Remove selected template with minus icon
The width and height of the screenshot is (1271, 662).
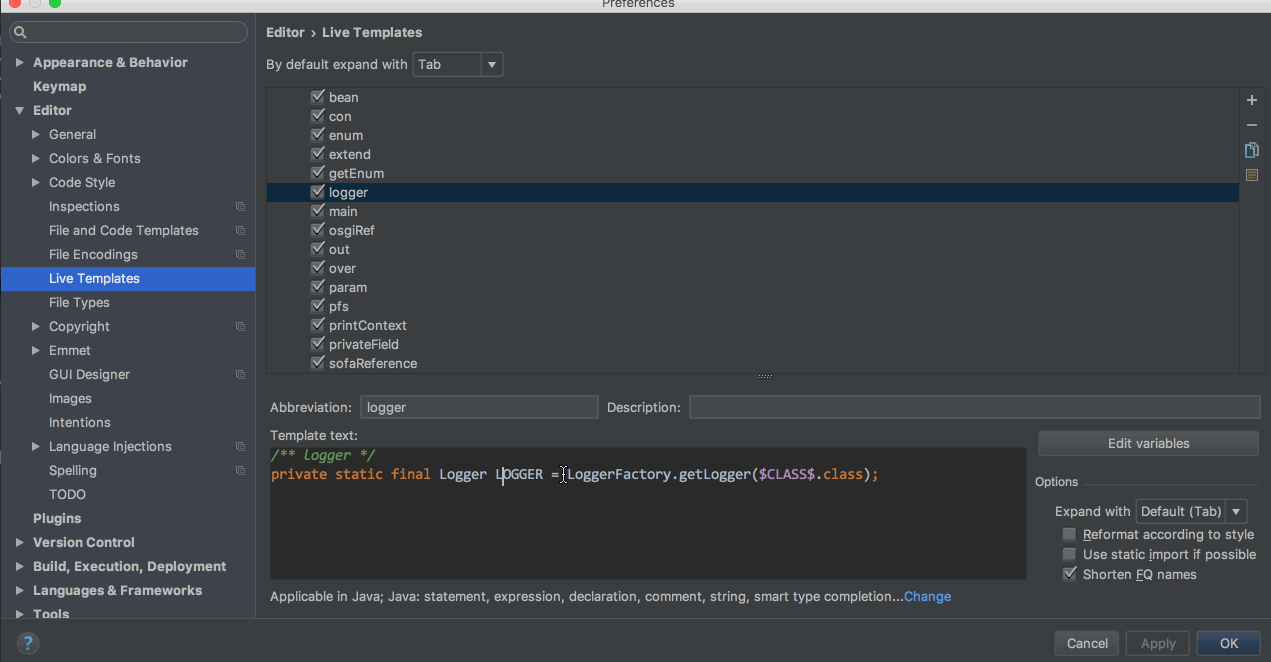point(1251,125)
